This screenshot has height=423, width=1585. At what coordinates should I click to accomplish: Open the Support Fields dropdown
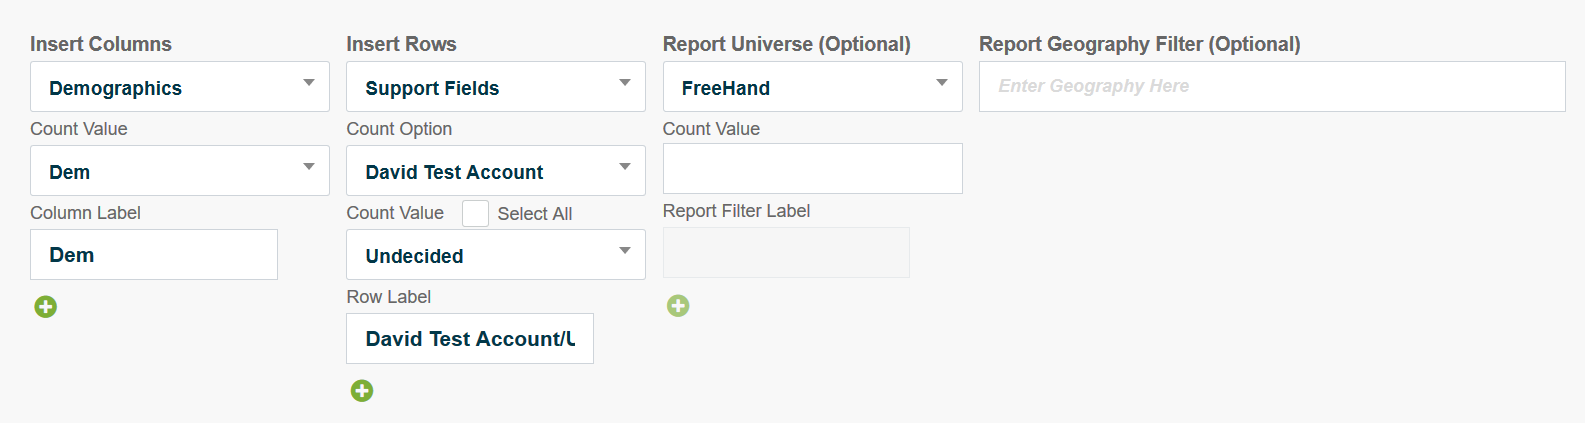point(495,87)
